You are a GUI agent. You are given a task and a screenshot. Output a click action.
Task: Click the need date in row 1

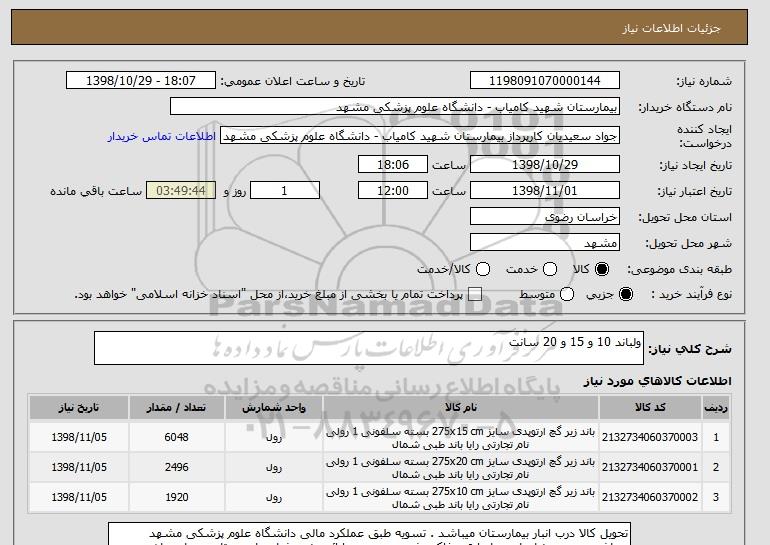(x=79, y=437)
